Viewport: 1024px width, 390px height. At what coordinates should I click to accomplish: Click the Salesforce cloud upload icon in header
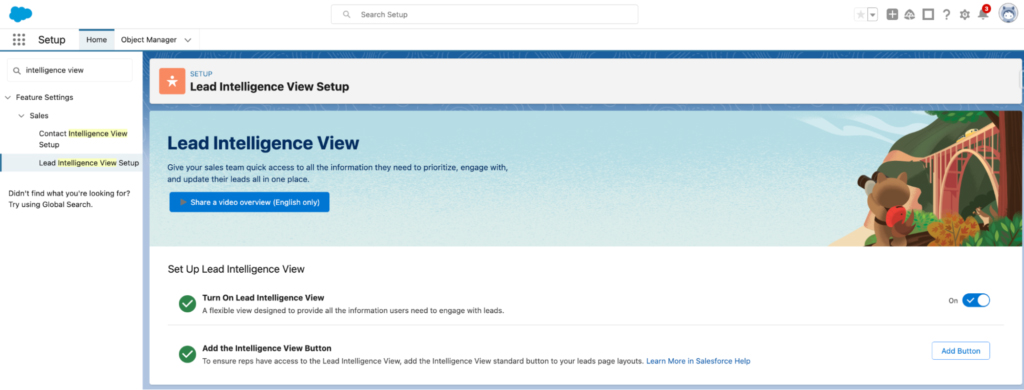click(x=910, y=14)
